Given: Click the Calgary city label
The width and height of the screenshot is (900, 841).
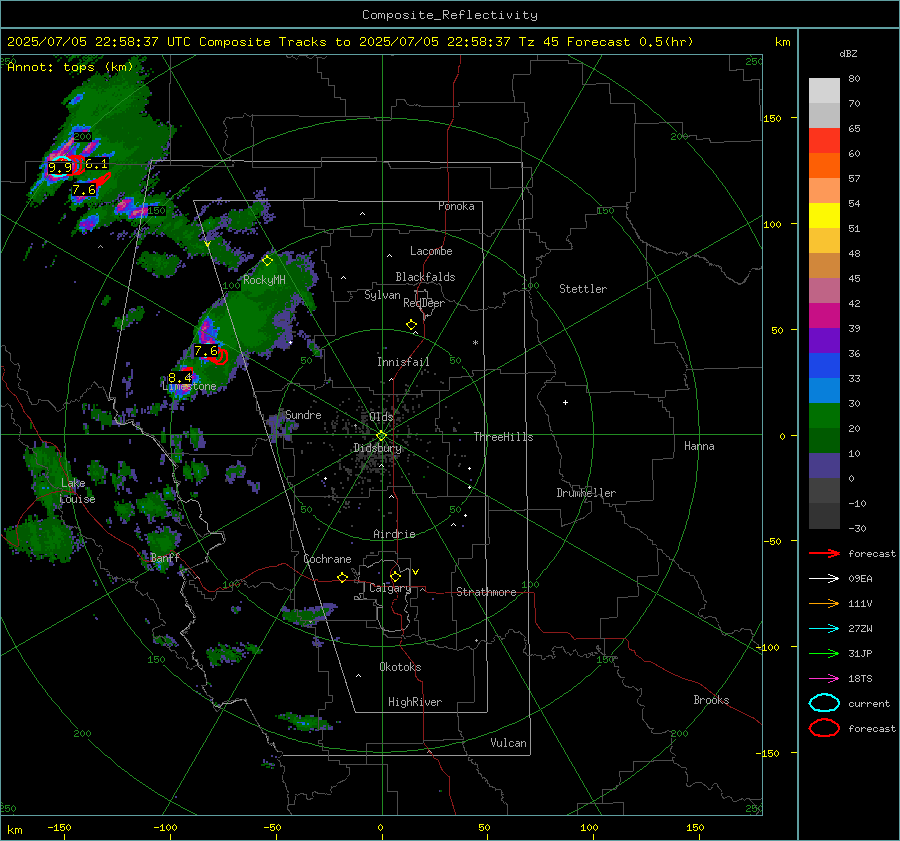Looking at the screenshot, I should coord(390,588).
